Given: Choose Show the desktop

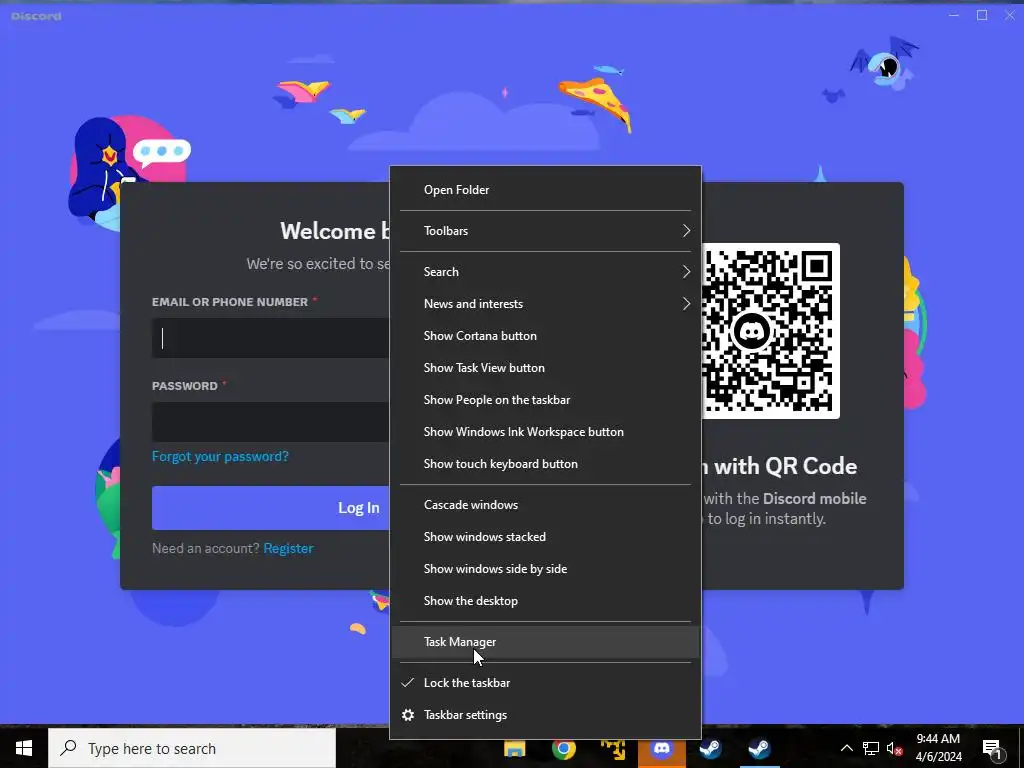Looking at the screenshot, I should [545, 601].
